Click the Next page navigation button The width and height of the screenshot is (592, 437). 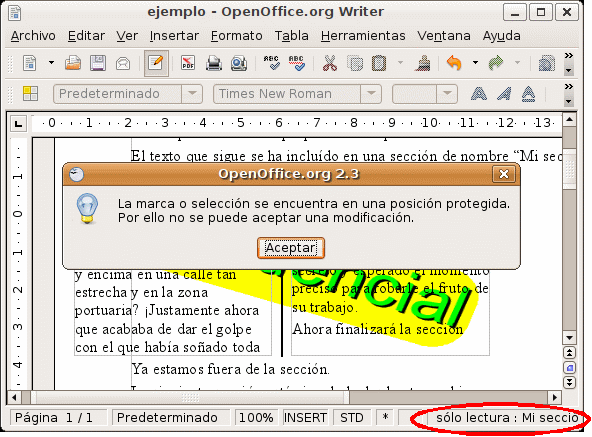[569, 382]
